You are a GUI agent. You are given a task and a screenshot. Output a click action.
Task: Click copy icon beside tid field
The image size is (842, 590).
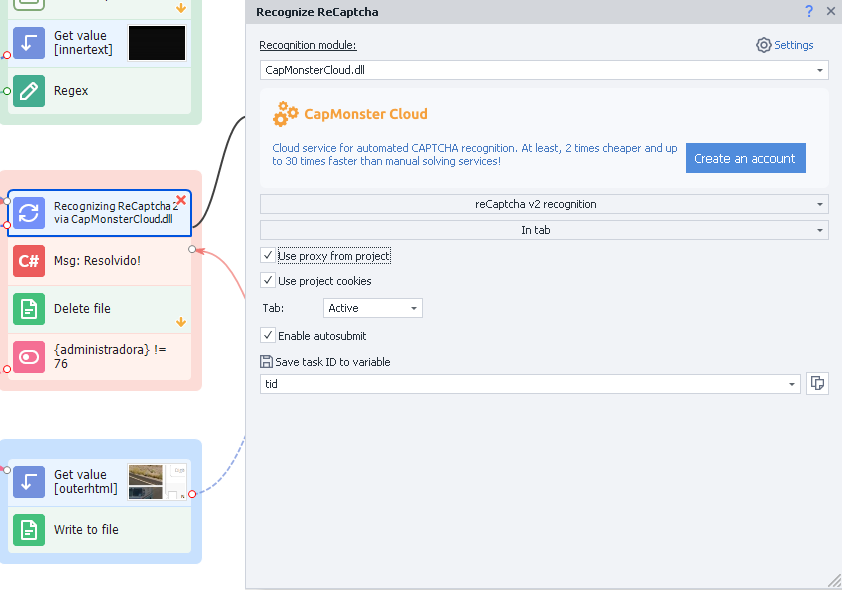coord(818,383)
